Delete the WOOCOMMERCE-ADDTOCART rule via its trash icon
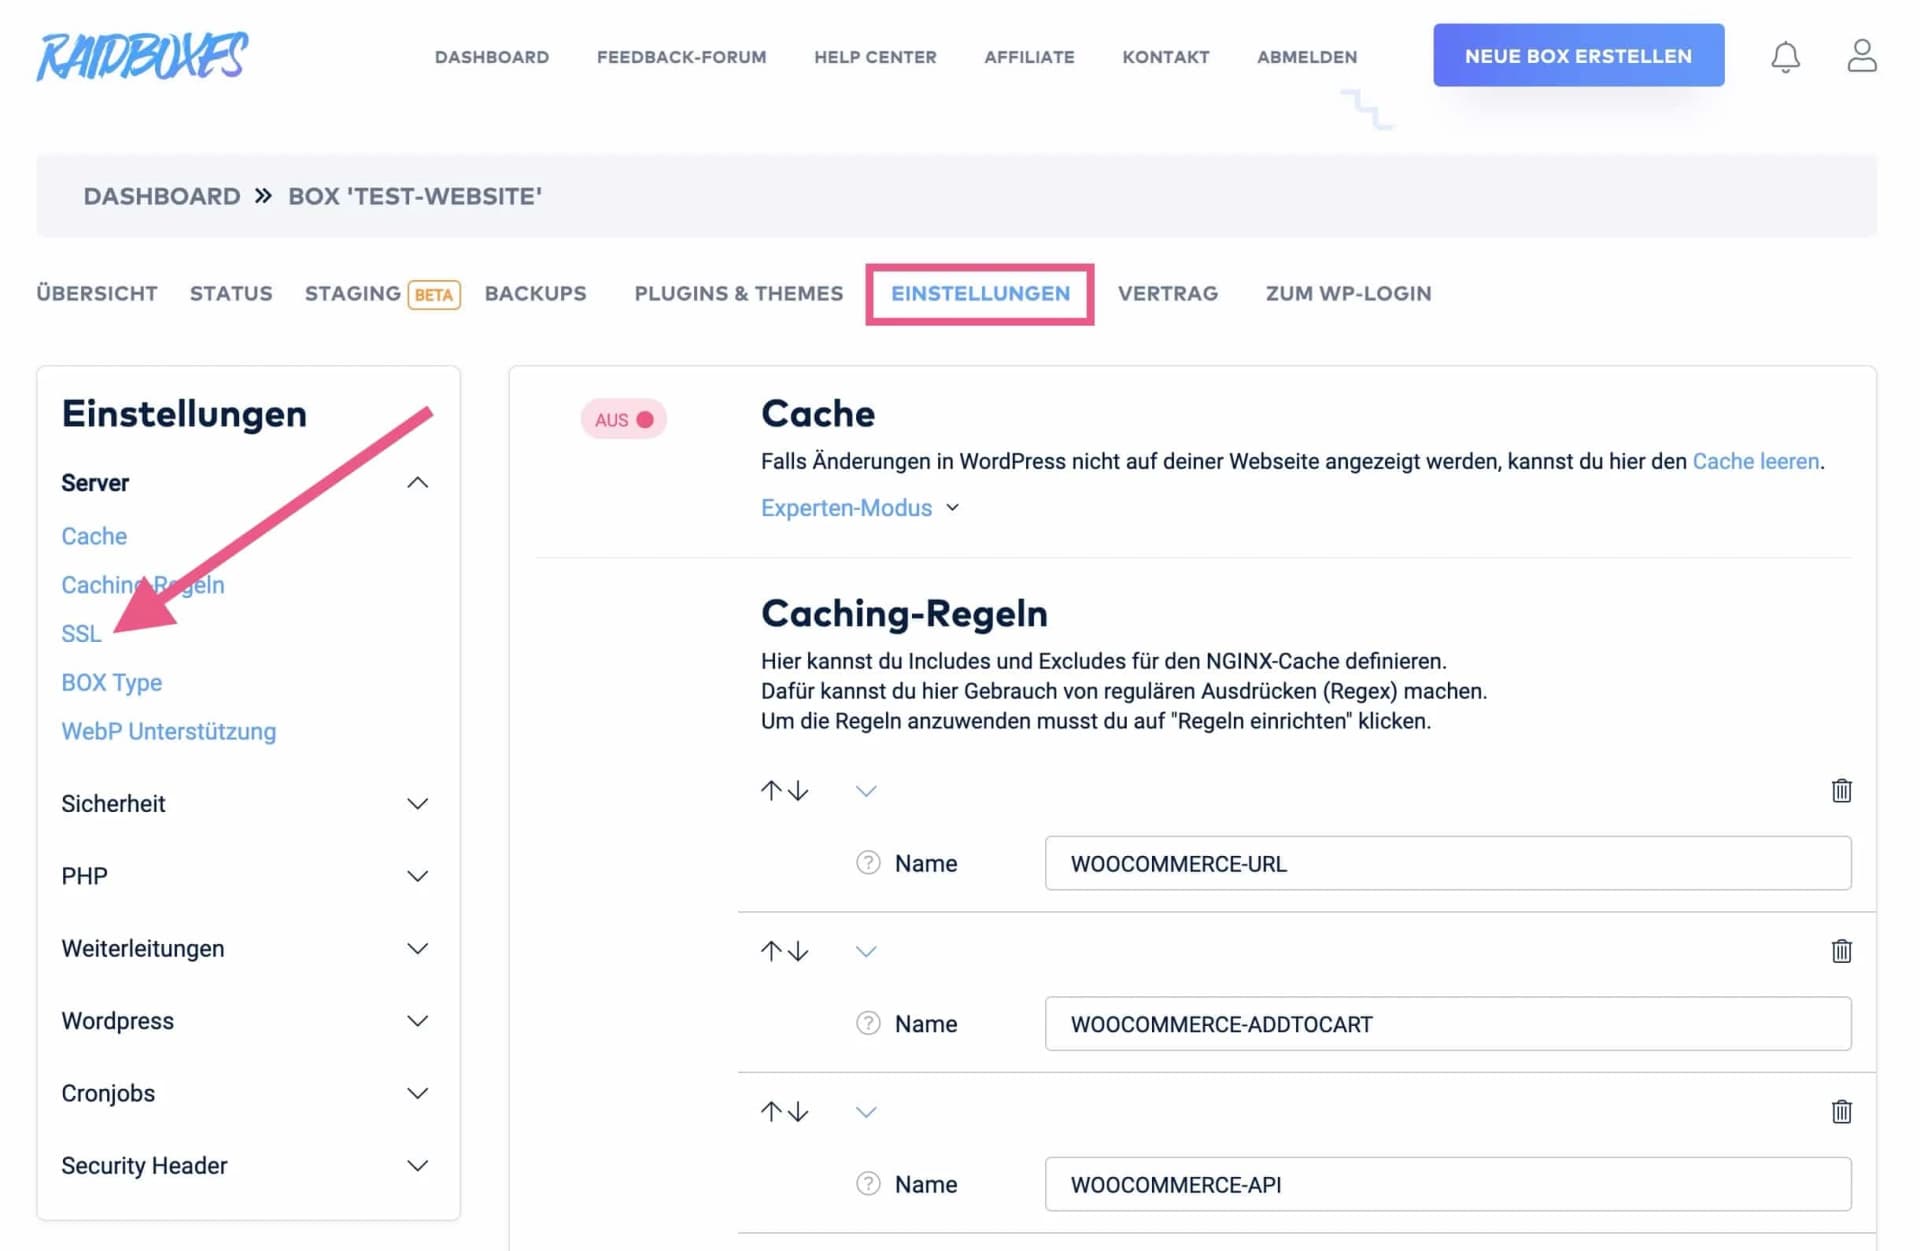The height and width of the screenshot is (1251, 1920). pos(1841,951)
